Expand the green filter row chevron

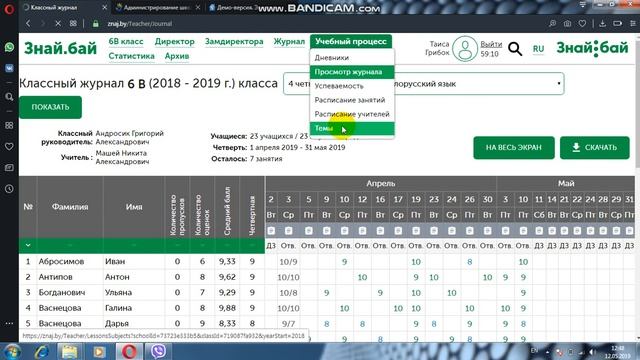click(x=28, y=245)
